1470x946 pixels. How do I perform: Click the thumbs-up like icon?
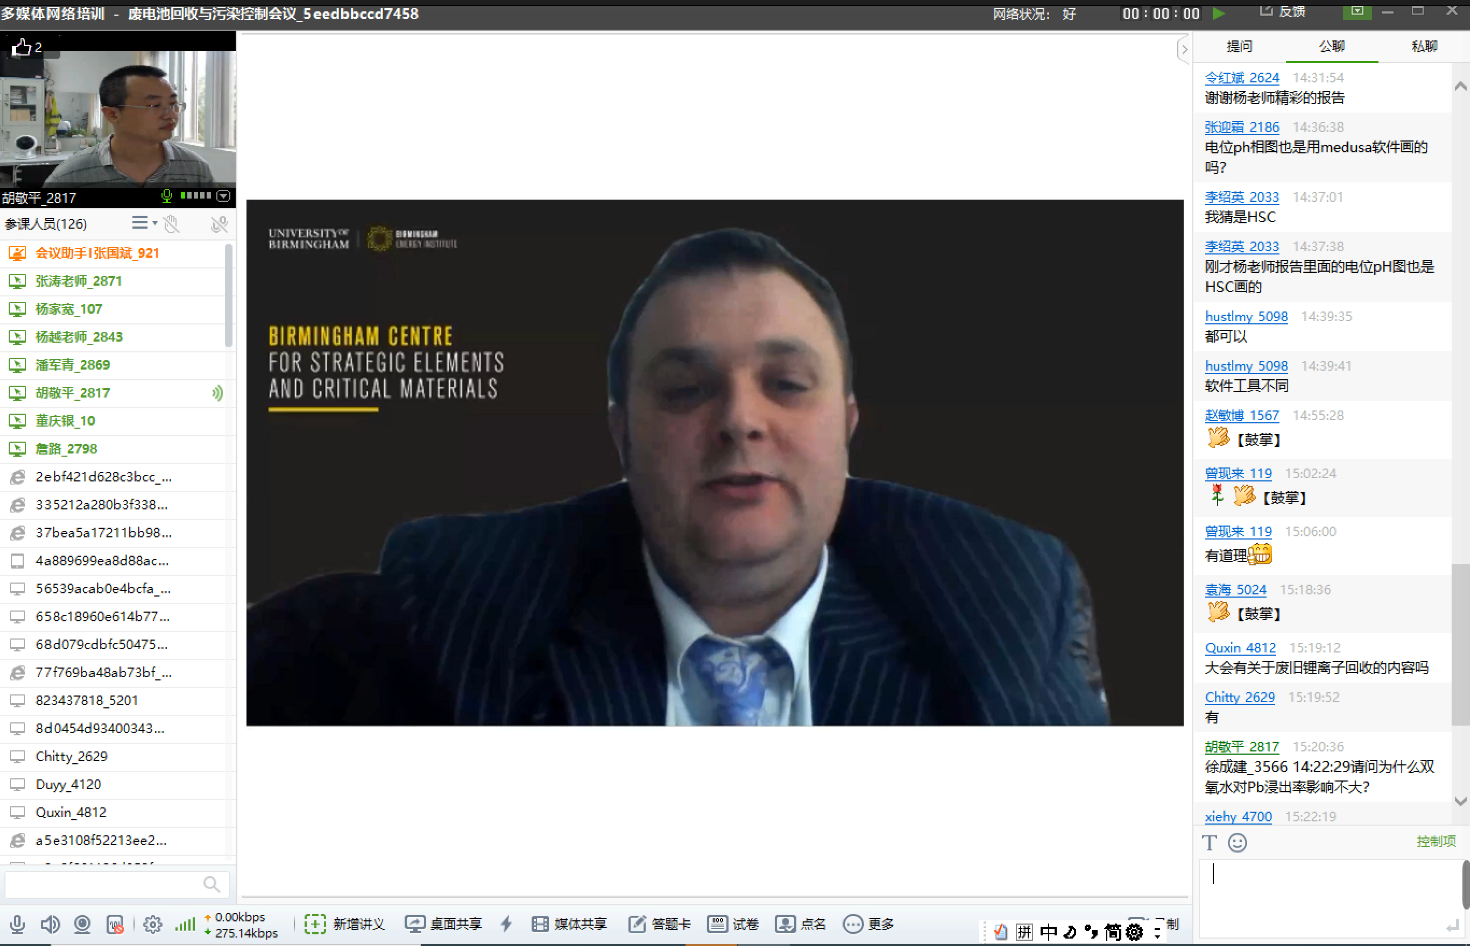click(21, 47)
